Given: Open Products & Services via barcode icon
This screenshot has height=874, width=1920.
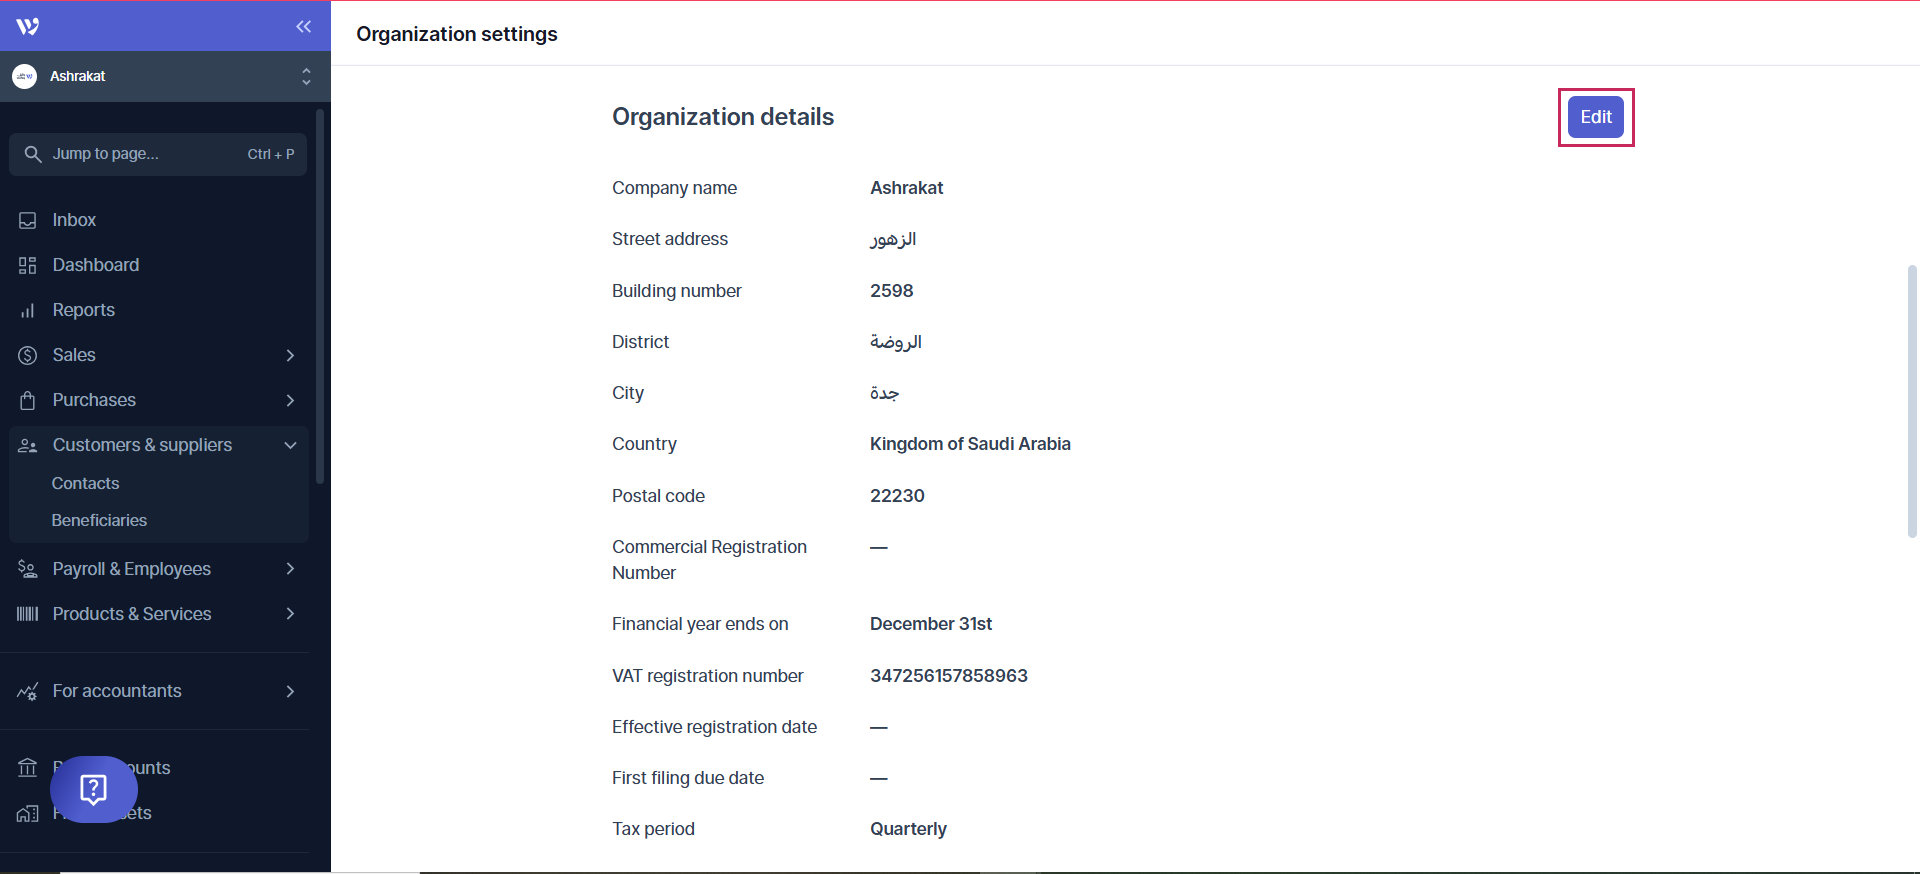Looking at the screenshot, I should click(x=27, y=613).
